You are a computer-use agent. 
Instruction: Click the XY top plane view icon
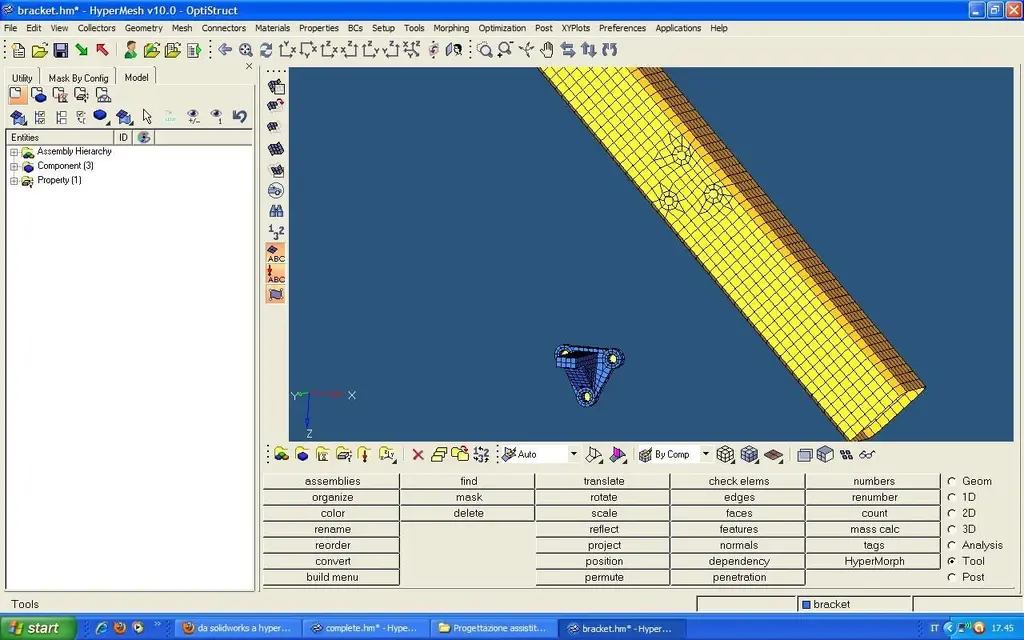(287, 50)
